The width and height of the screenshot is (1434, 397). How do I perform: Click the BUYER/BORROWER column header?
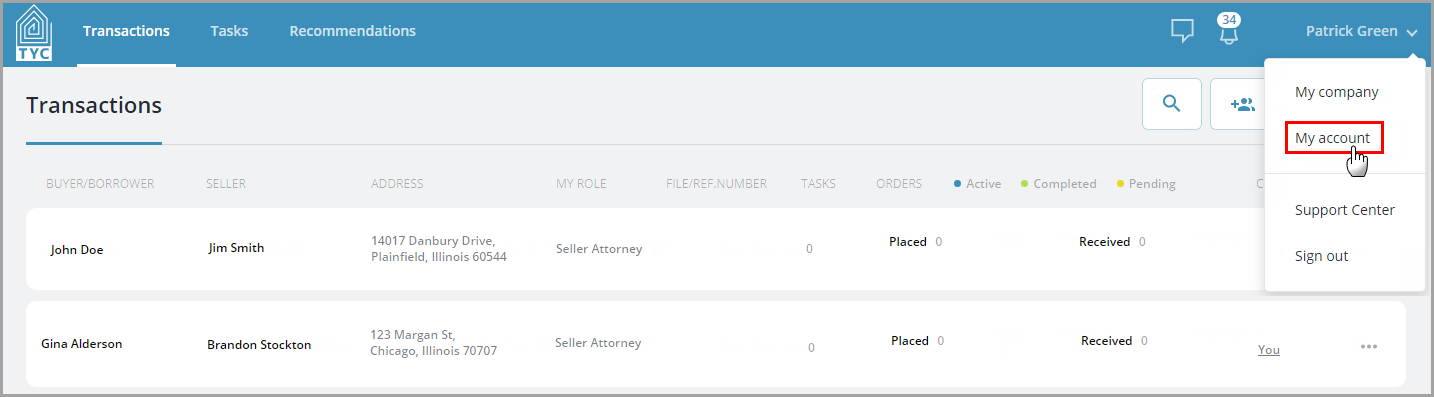(x=100, y=184)
